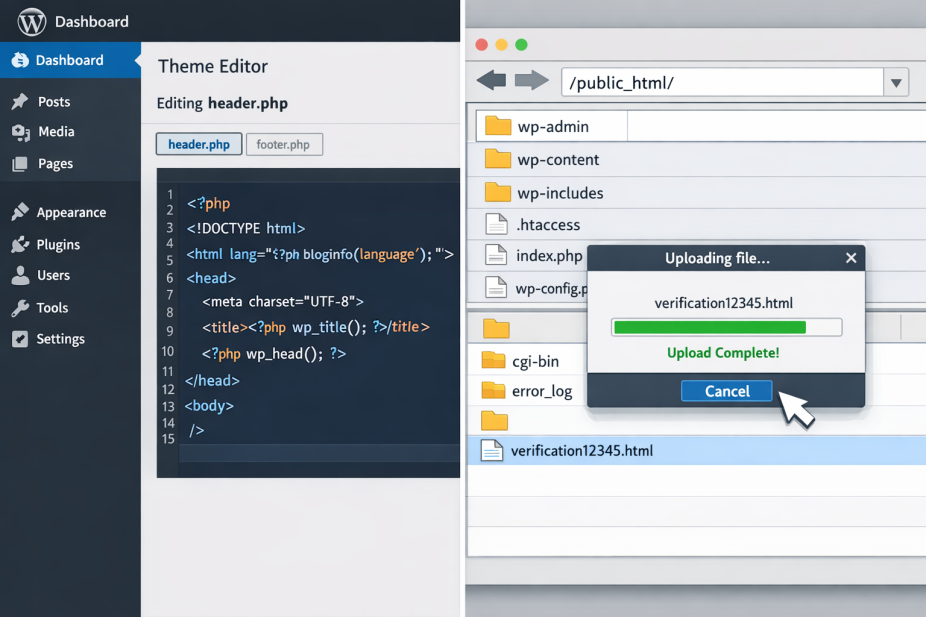Viewport: 926px width, 617px height.
Task: Select the wp-includes folder name
Action: pos(560,193)
